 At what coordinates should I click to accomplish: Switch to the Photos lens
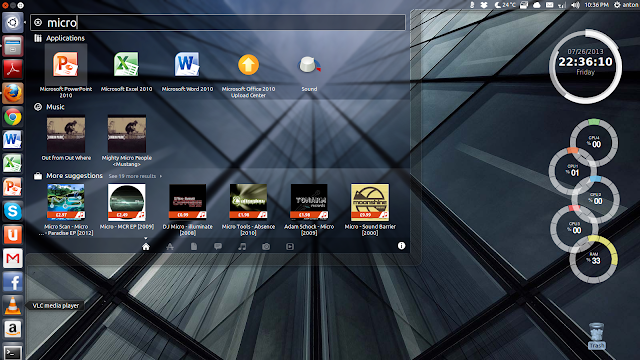tap(266, 247)
